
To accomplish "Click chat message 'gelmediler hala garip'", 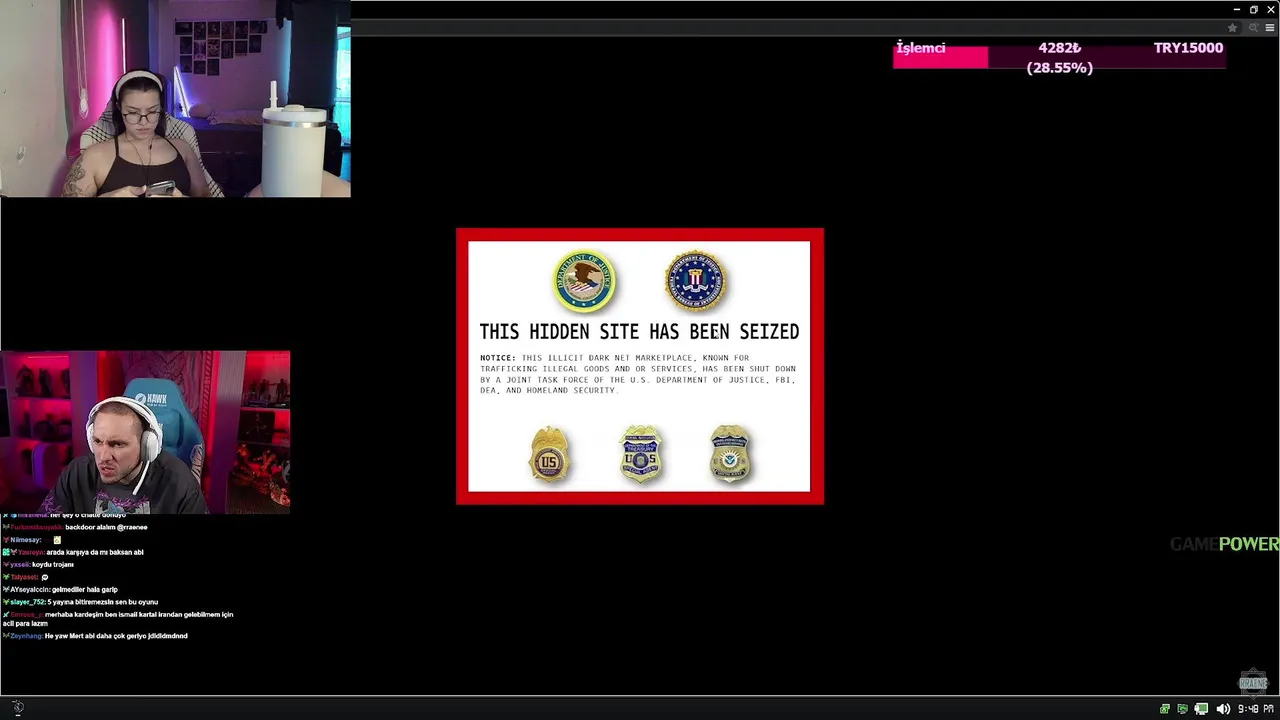I will tap(85, 590).
